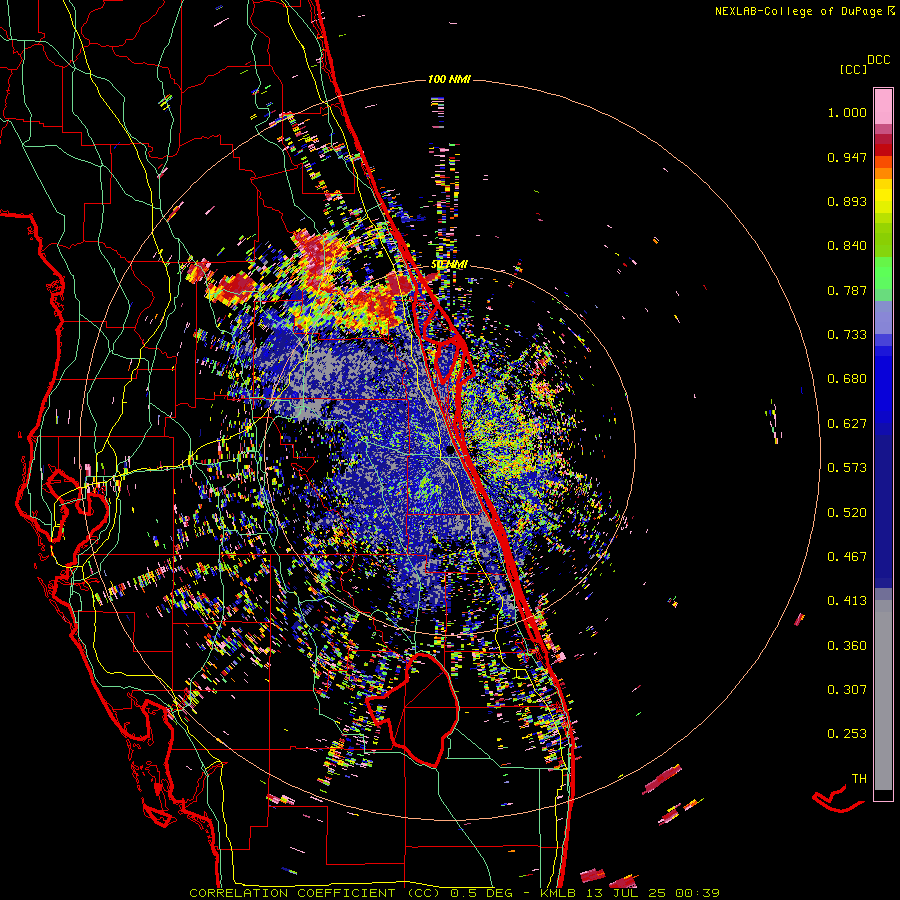Click the DCC label above the color bar
The image size is (900, 900).
tap(878, 60)
